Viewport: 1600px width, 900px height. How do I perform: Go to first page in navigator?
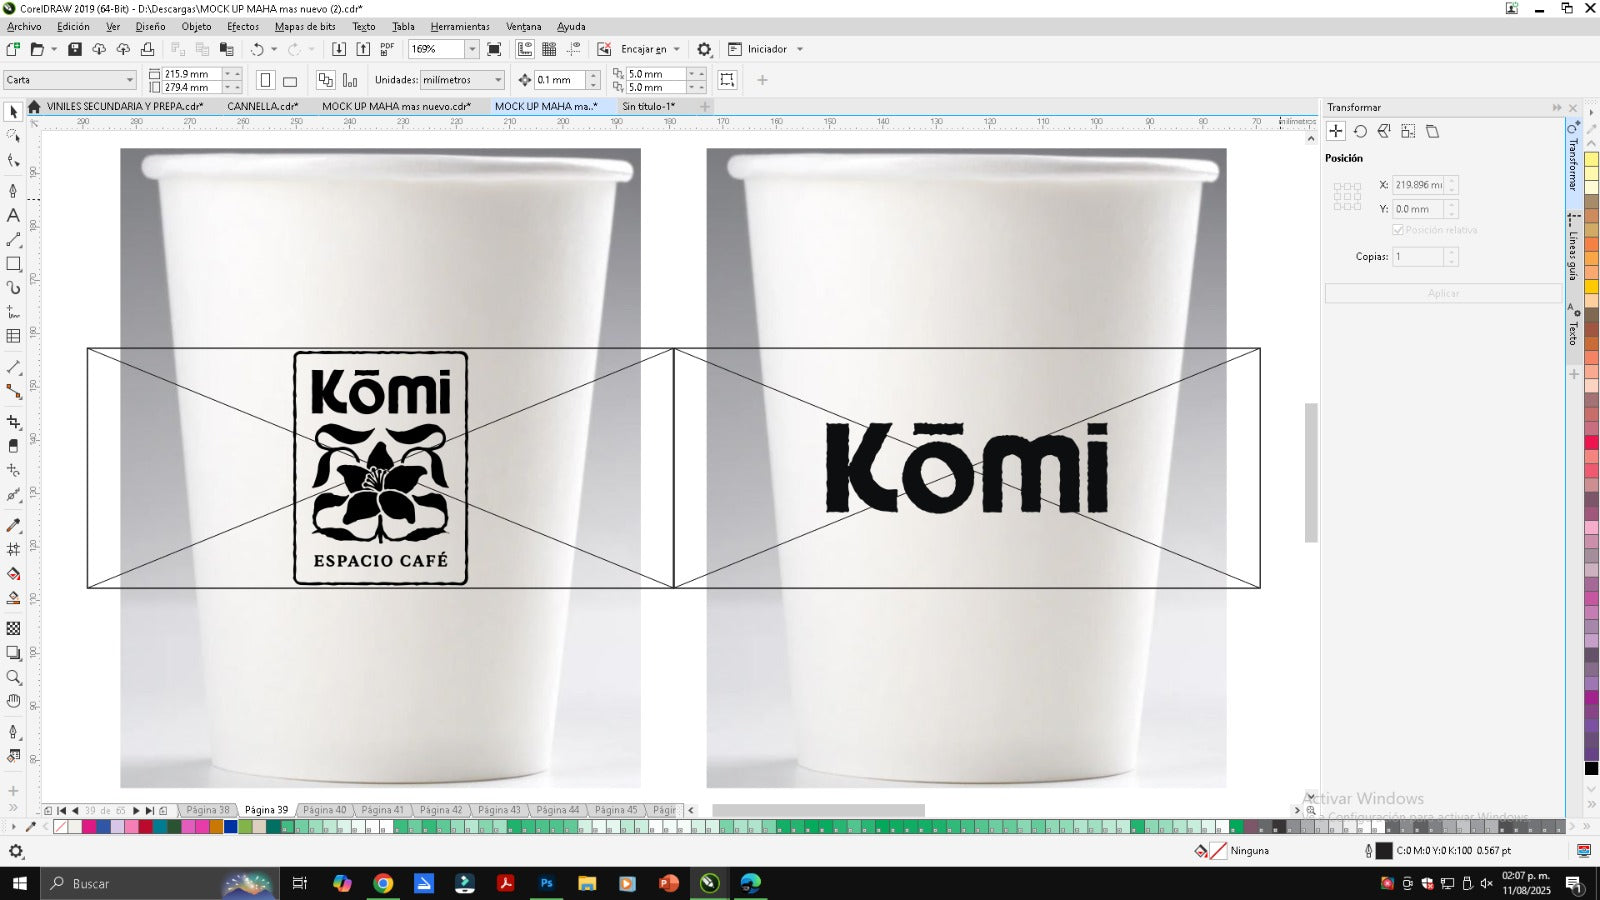pyautogui.click(x=61, y=811)
